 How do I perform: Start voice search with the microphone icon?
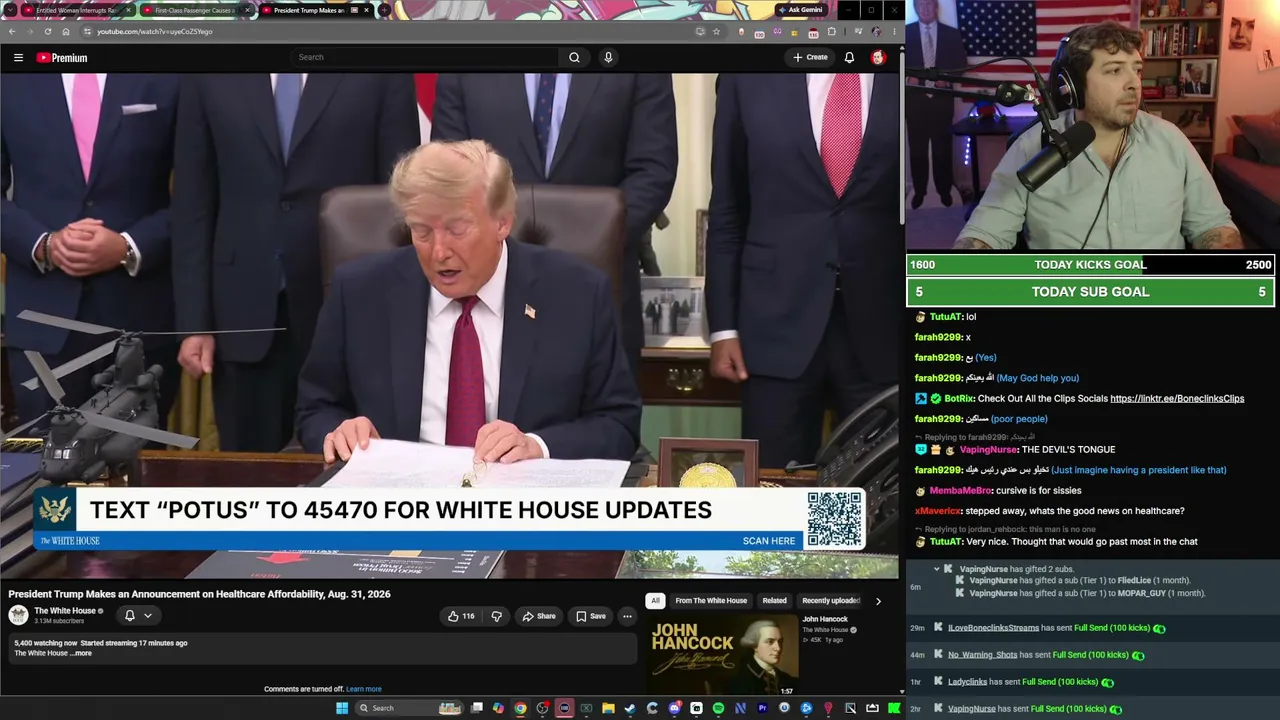(608, 57)
